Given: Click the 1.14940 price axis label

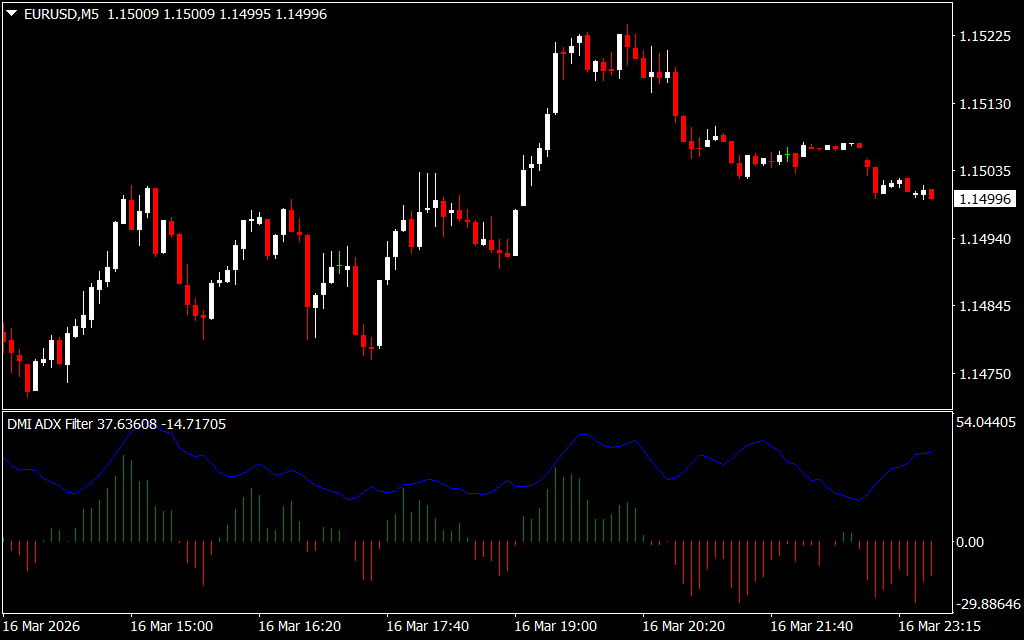Looking at the screenshot, I should pyautogui.click(x=984, y=240).
